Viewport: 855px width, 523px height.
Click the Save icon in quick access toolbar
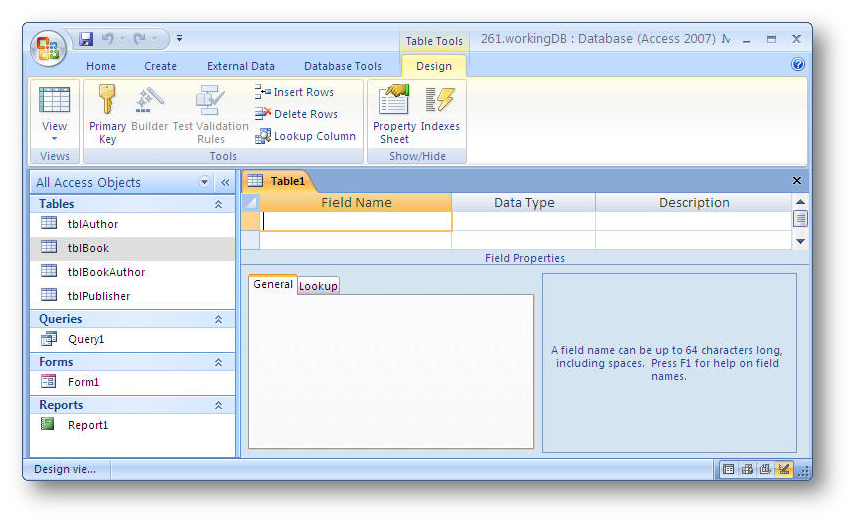86,39
